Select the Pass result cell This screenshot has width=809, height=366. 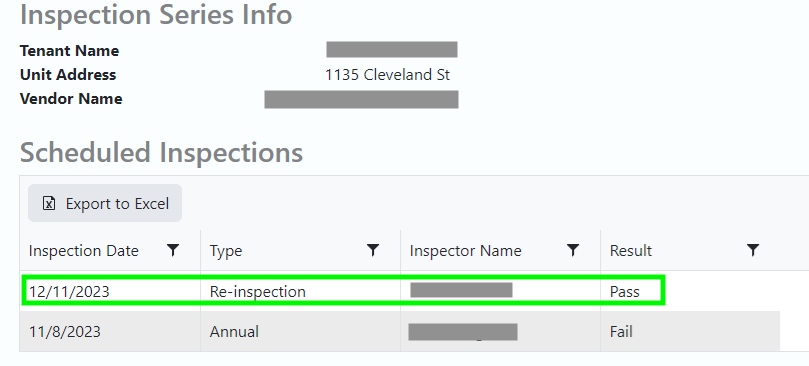[624, 292]
